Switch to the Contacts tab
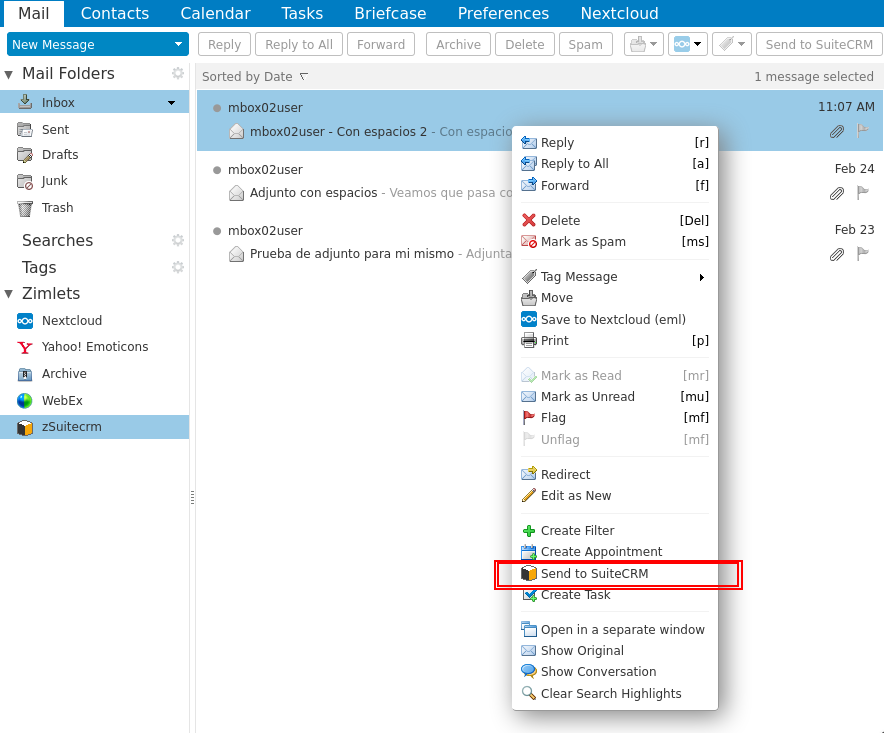This screenshot has height=733, width=884. click(114, 13)
